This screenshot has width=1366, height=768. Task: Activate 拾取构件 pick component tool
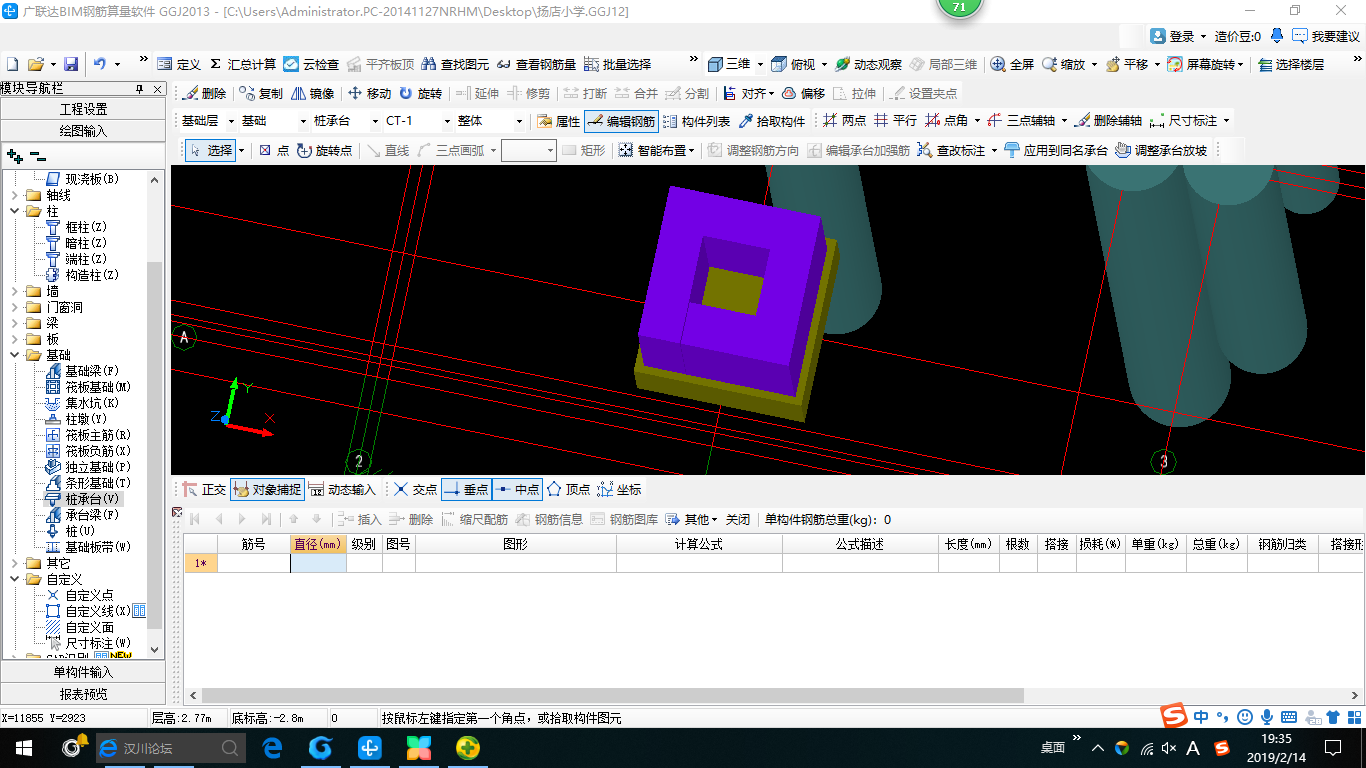click(x=771, y=121)
